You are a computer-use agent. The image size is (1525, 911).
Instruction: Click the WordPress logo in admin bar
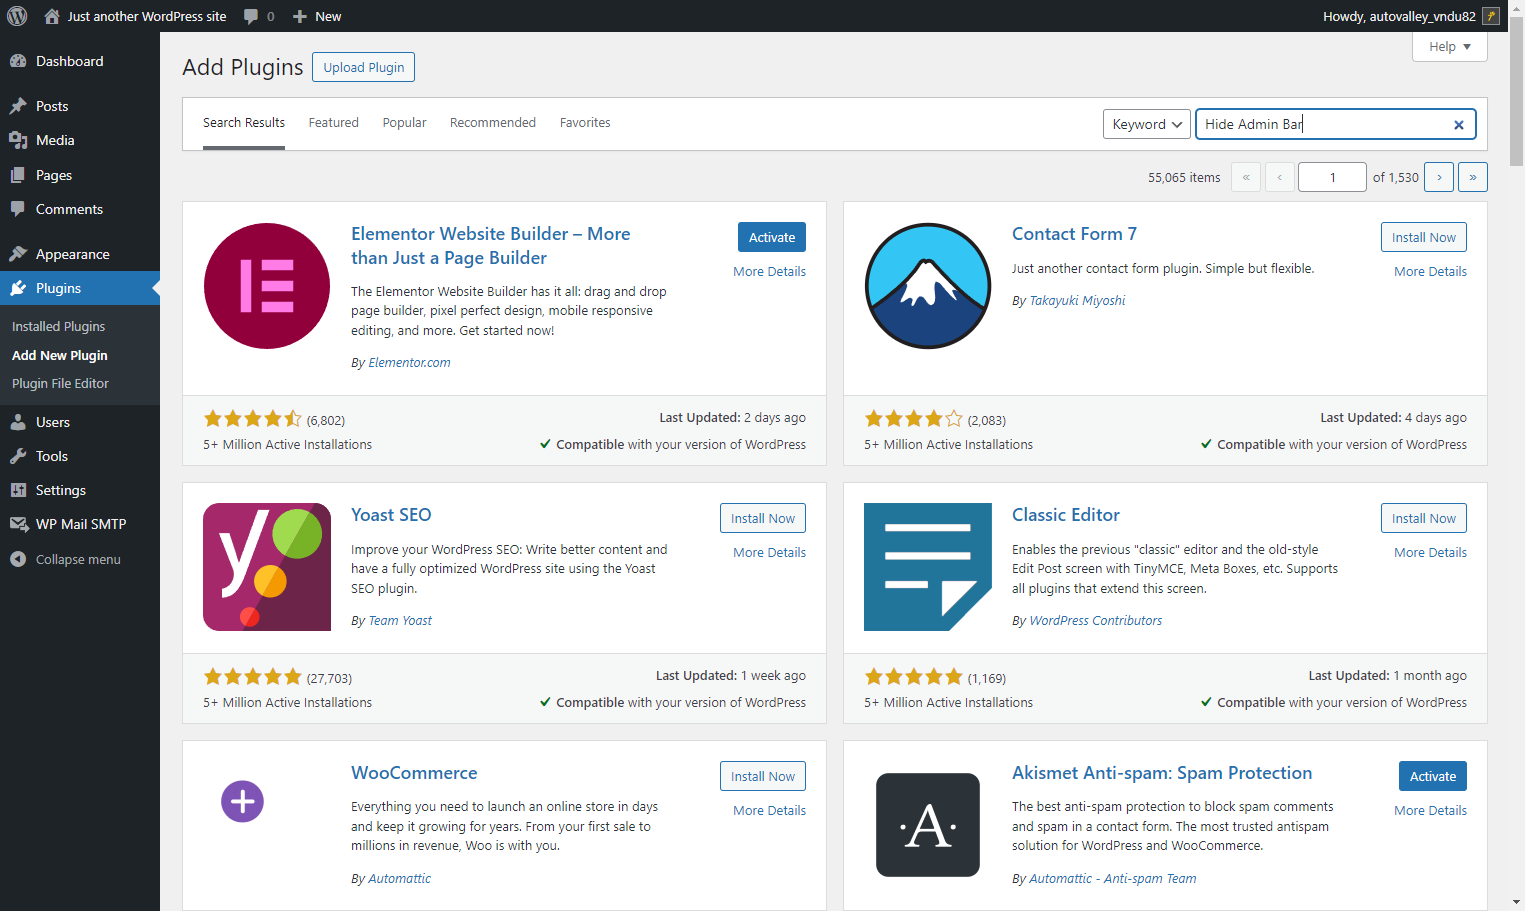(x=17, y=16)
